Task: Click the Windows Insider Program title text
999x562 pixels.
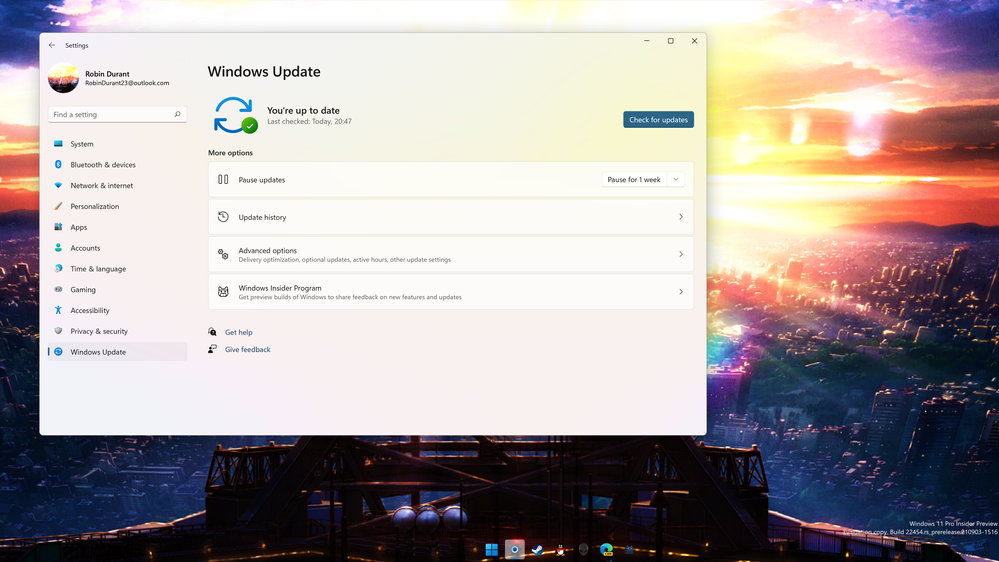Action: [280, 288]
